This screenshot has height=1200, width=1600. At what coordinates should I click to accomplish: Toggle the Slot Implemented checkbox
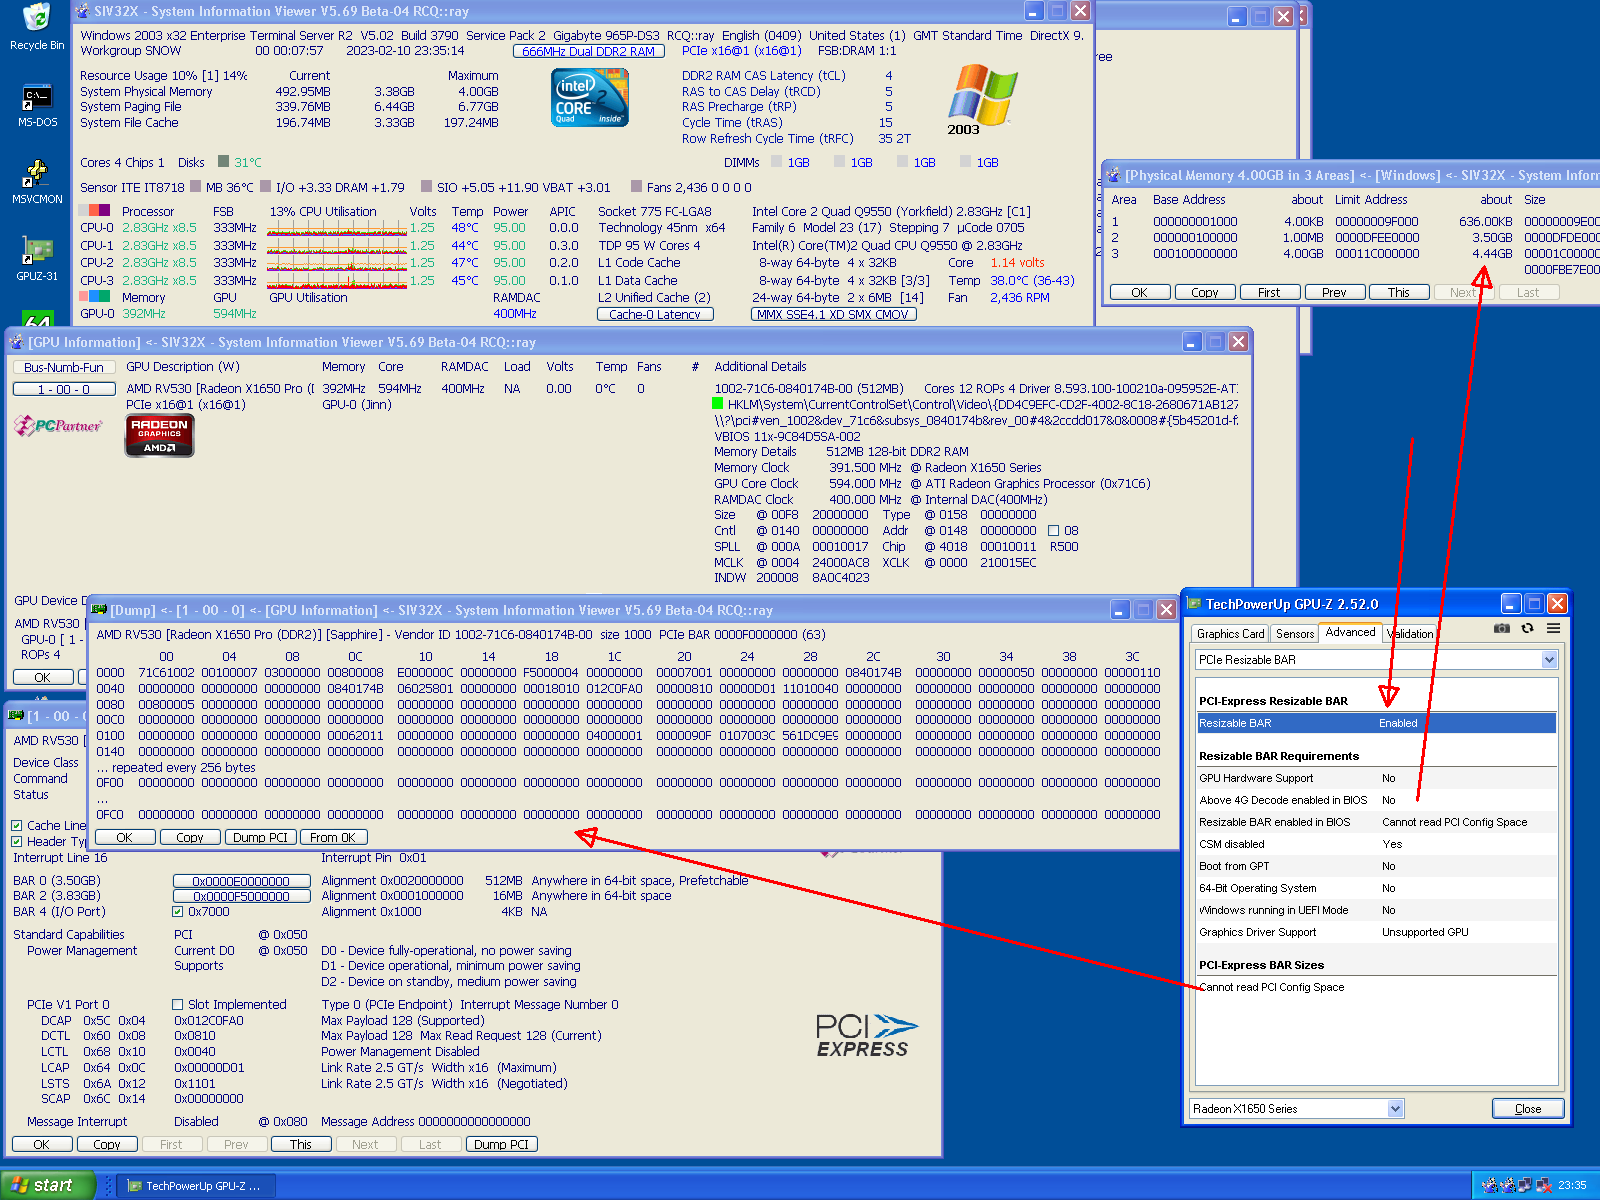pos(178,1005)
